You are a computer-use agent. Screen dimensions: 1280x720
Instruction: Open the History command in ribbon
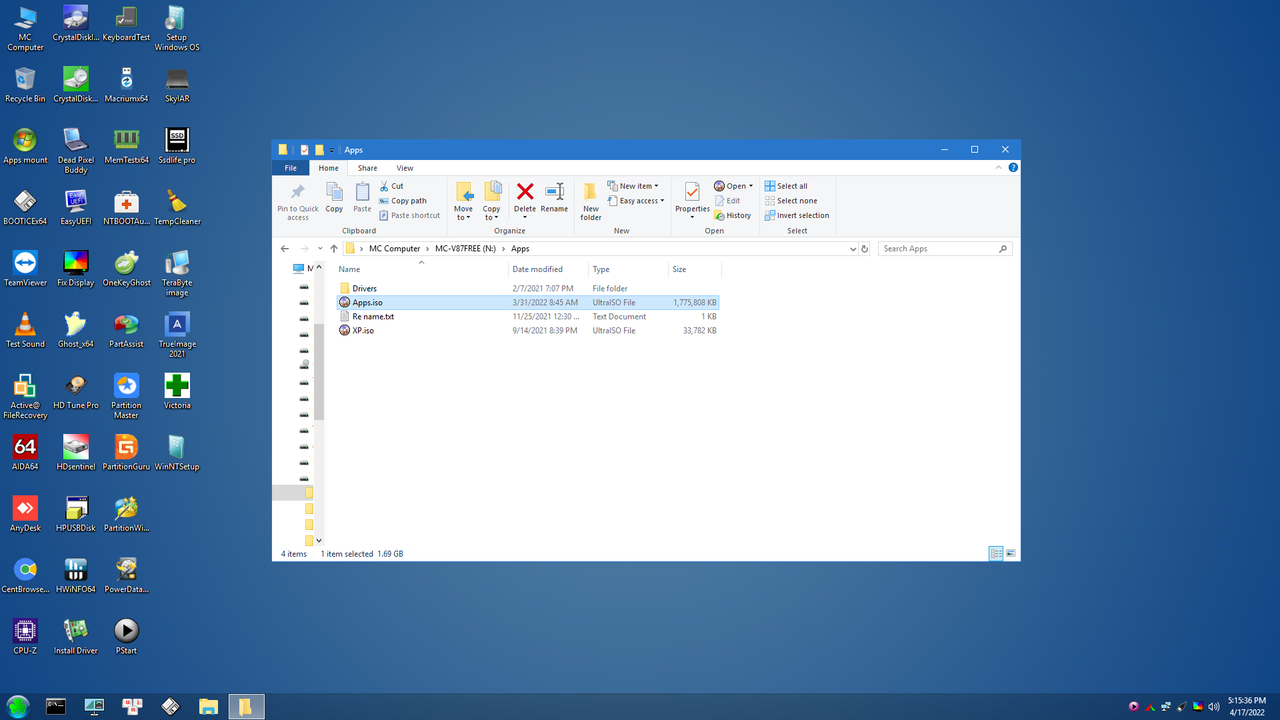tap(732, 215)
